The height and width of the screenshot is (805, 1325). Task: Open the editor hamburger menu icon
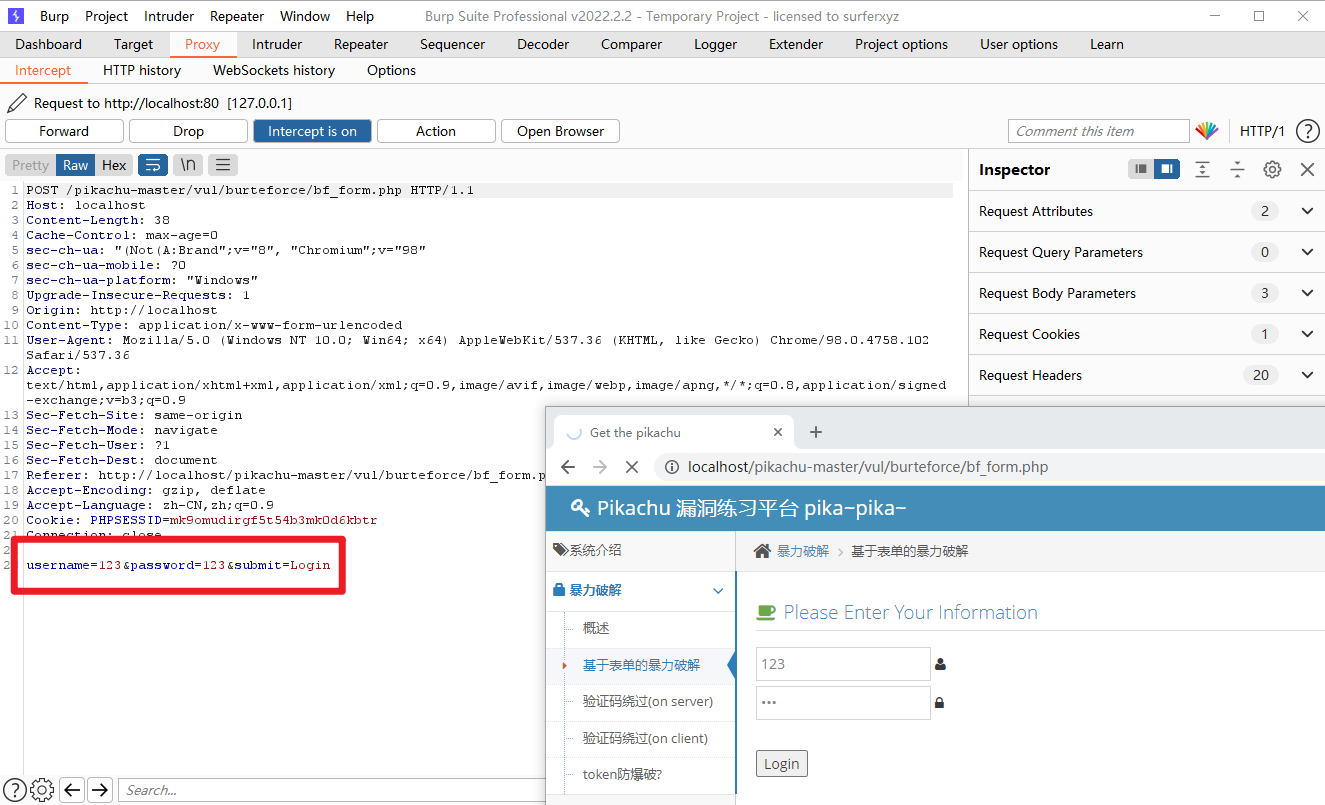pos(223,165)
